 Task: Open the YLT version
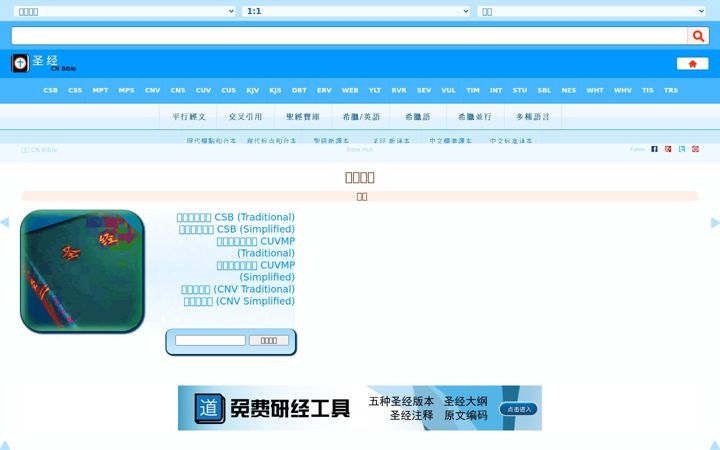pos(375,90)
